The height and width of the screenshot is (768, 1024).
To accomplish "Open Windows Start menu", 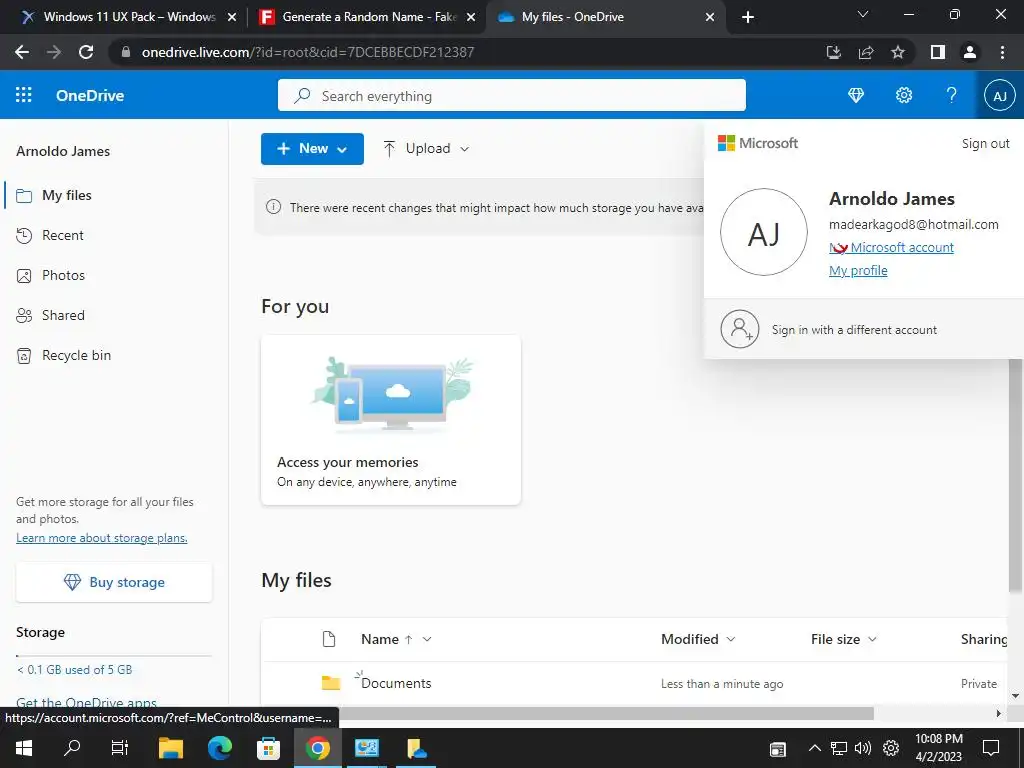I will pos(24,748).
